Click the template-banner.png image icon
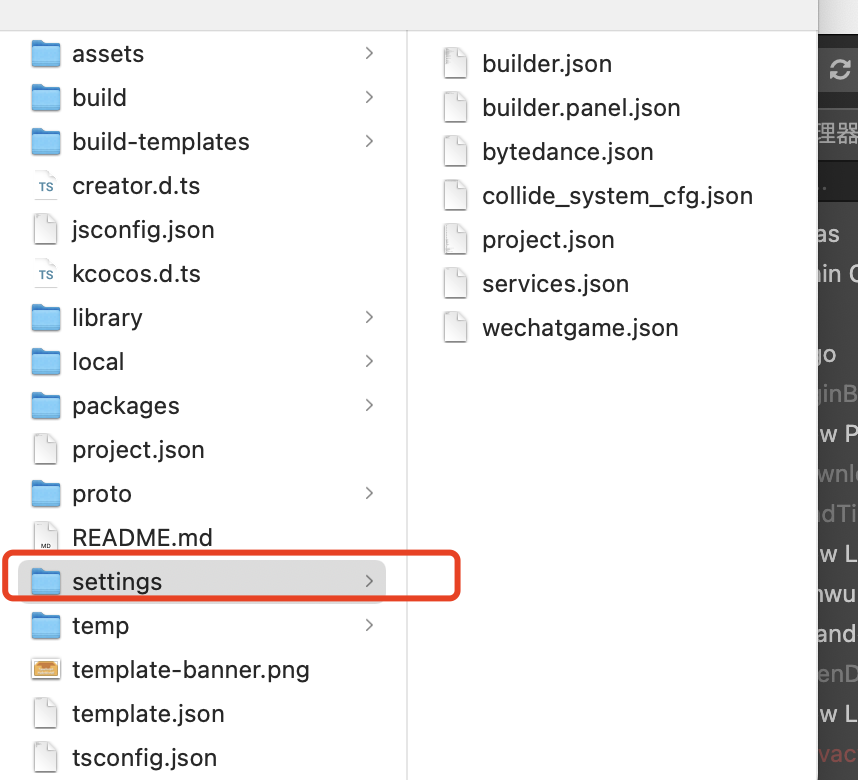Screen dimensions: 858x780 click(46, 670)
